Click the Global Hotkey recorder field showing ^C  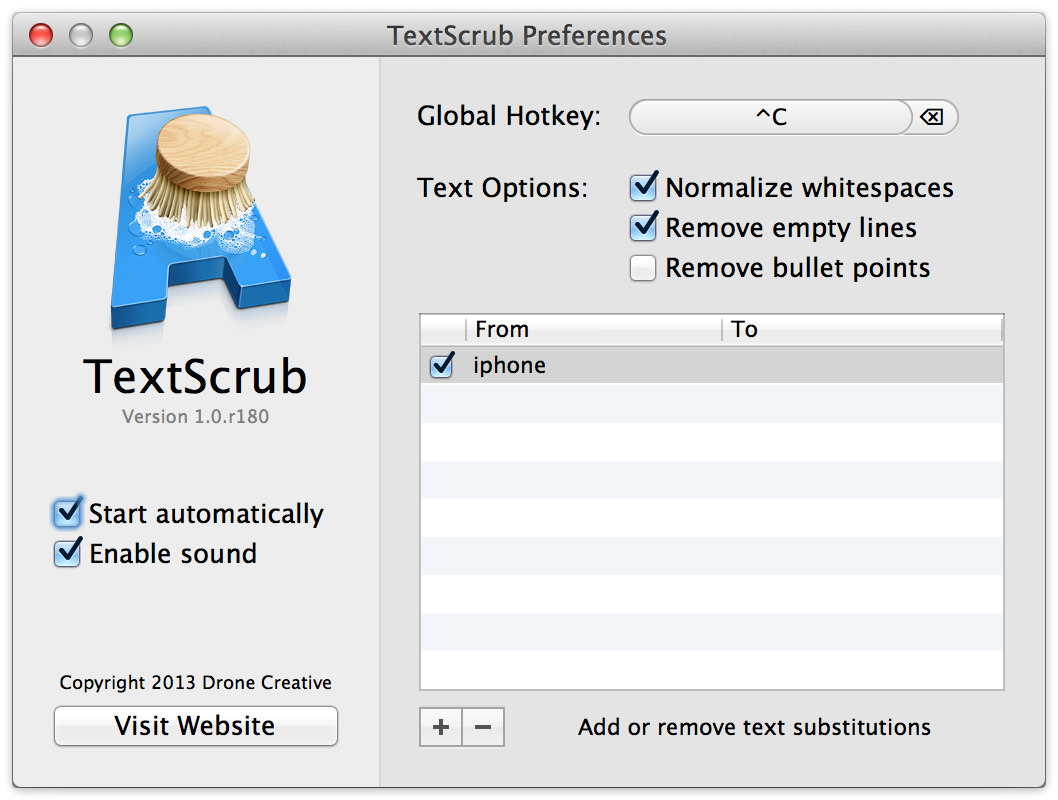click(771, 117)
